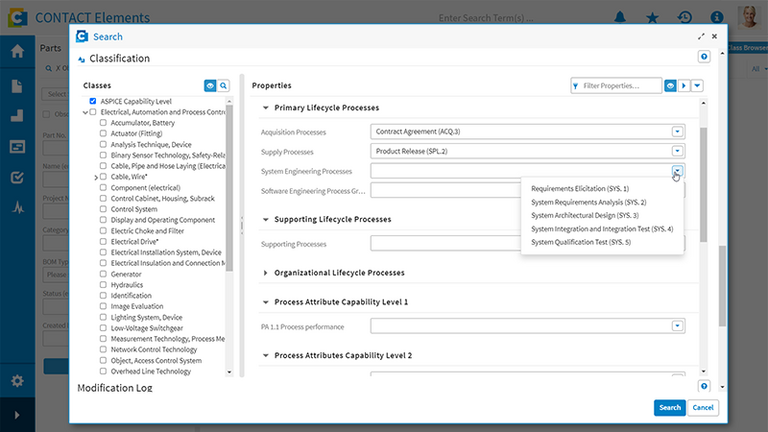Check the Generator checkbox
The image size is (768, 432).
click(x=103, y=274)
